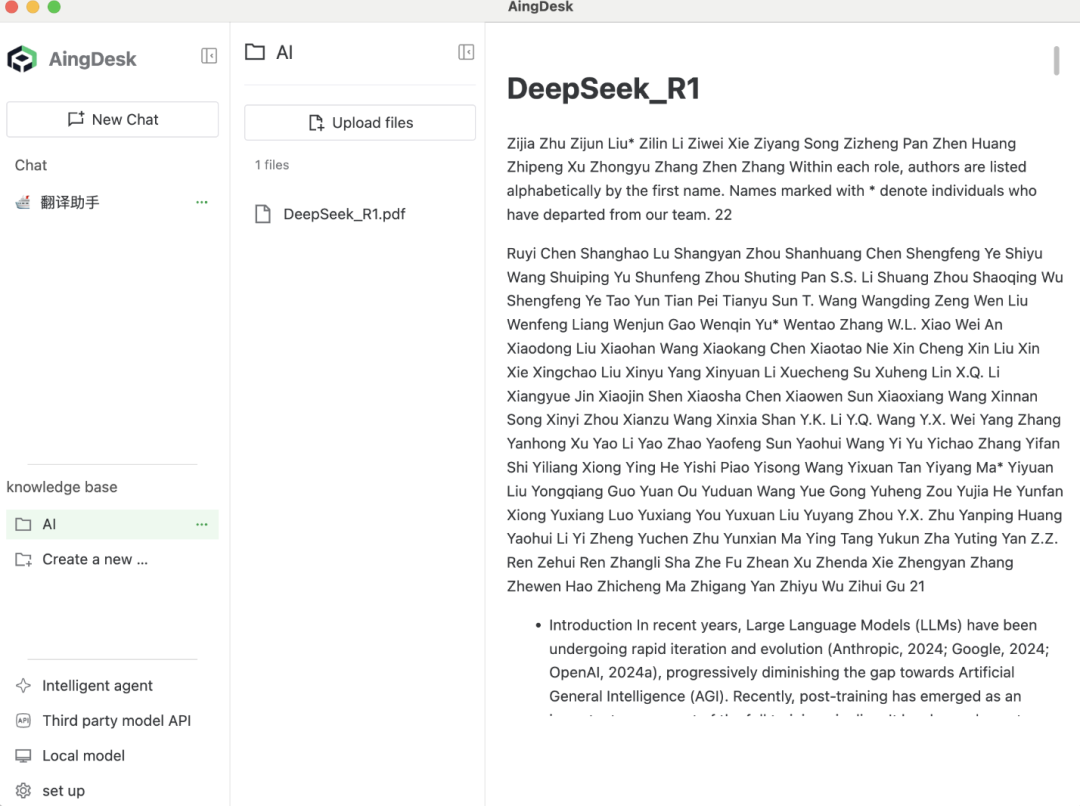Start a New Chat
The image size is (1080, 806).
point(112,119)
